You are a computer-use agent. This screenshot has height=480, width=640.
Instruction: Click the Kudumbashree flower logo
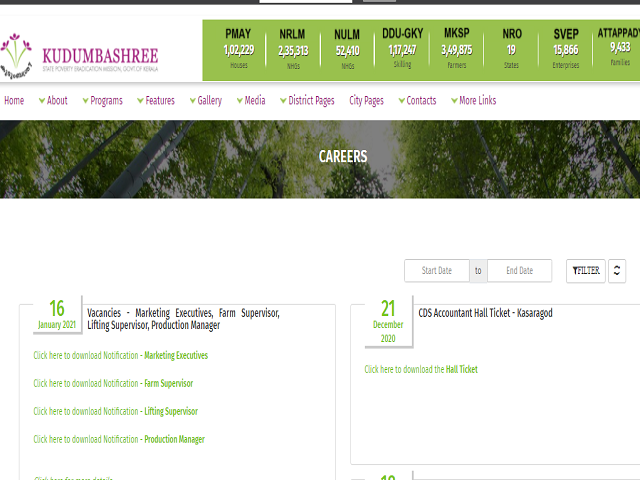(16, 56)
